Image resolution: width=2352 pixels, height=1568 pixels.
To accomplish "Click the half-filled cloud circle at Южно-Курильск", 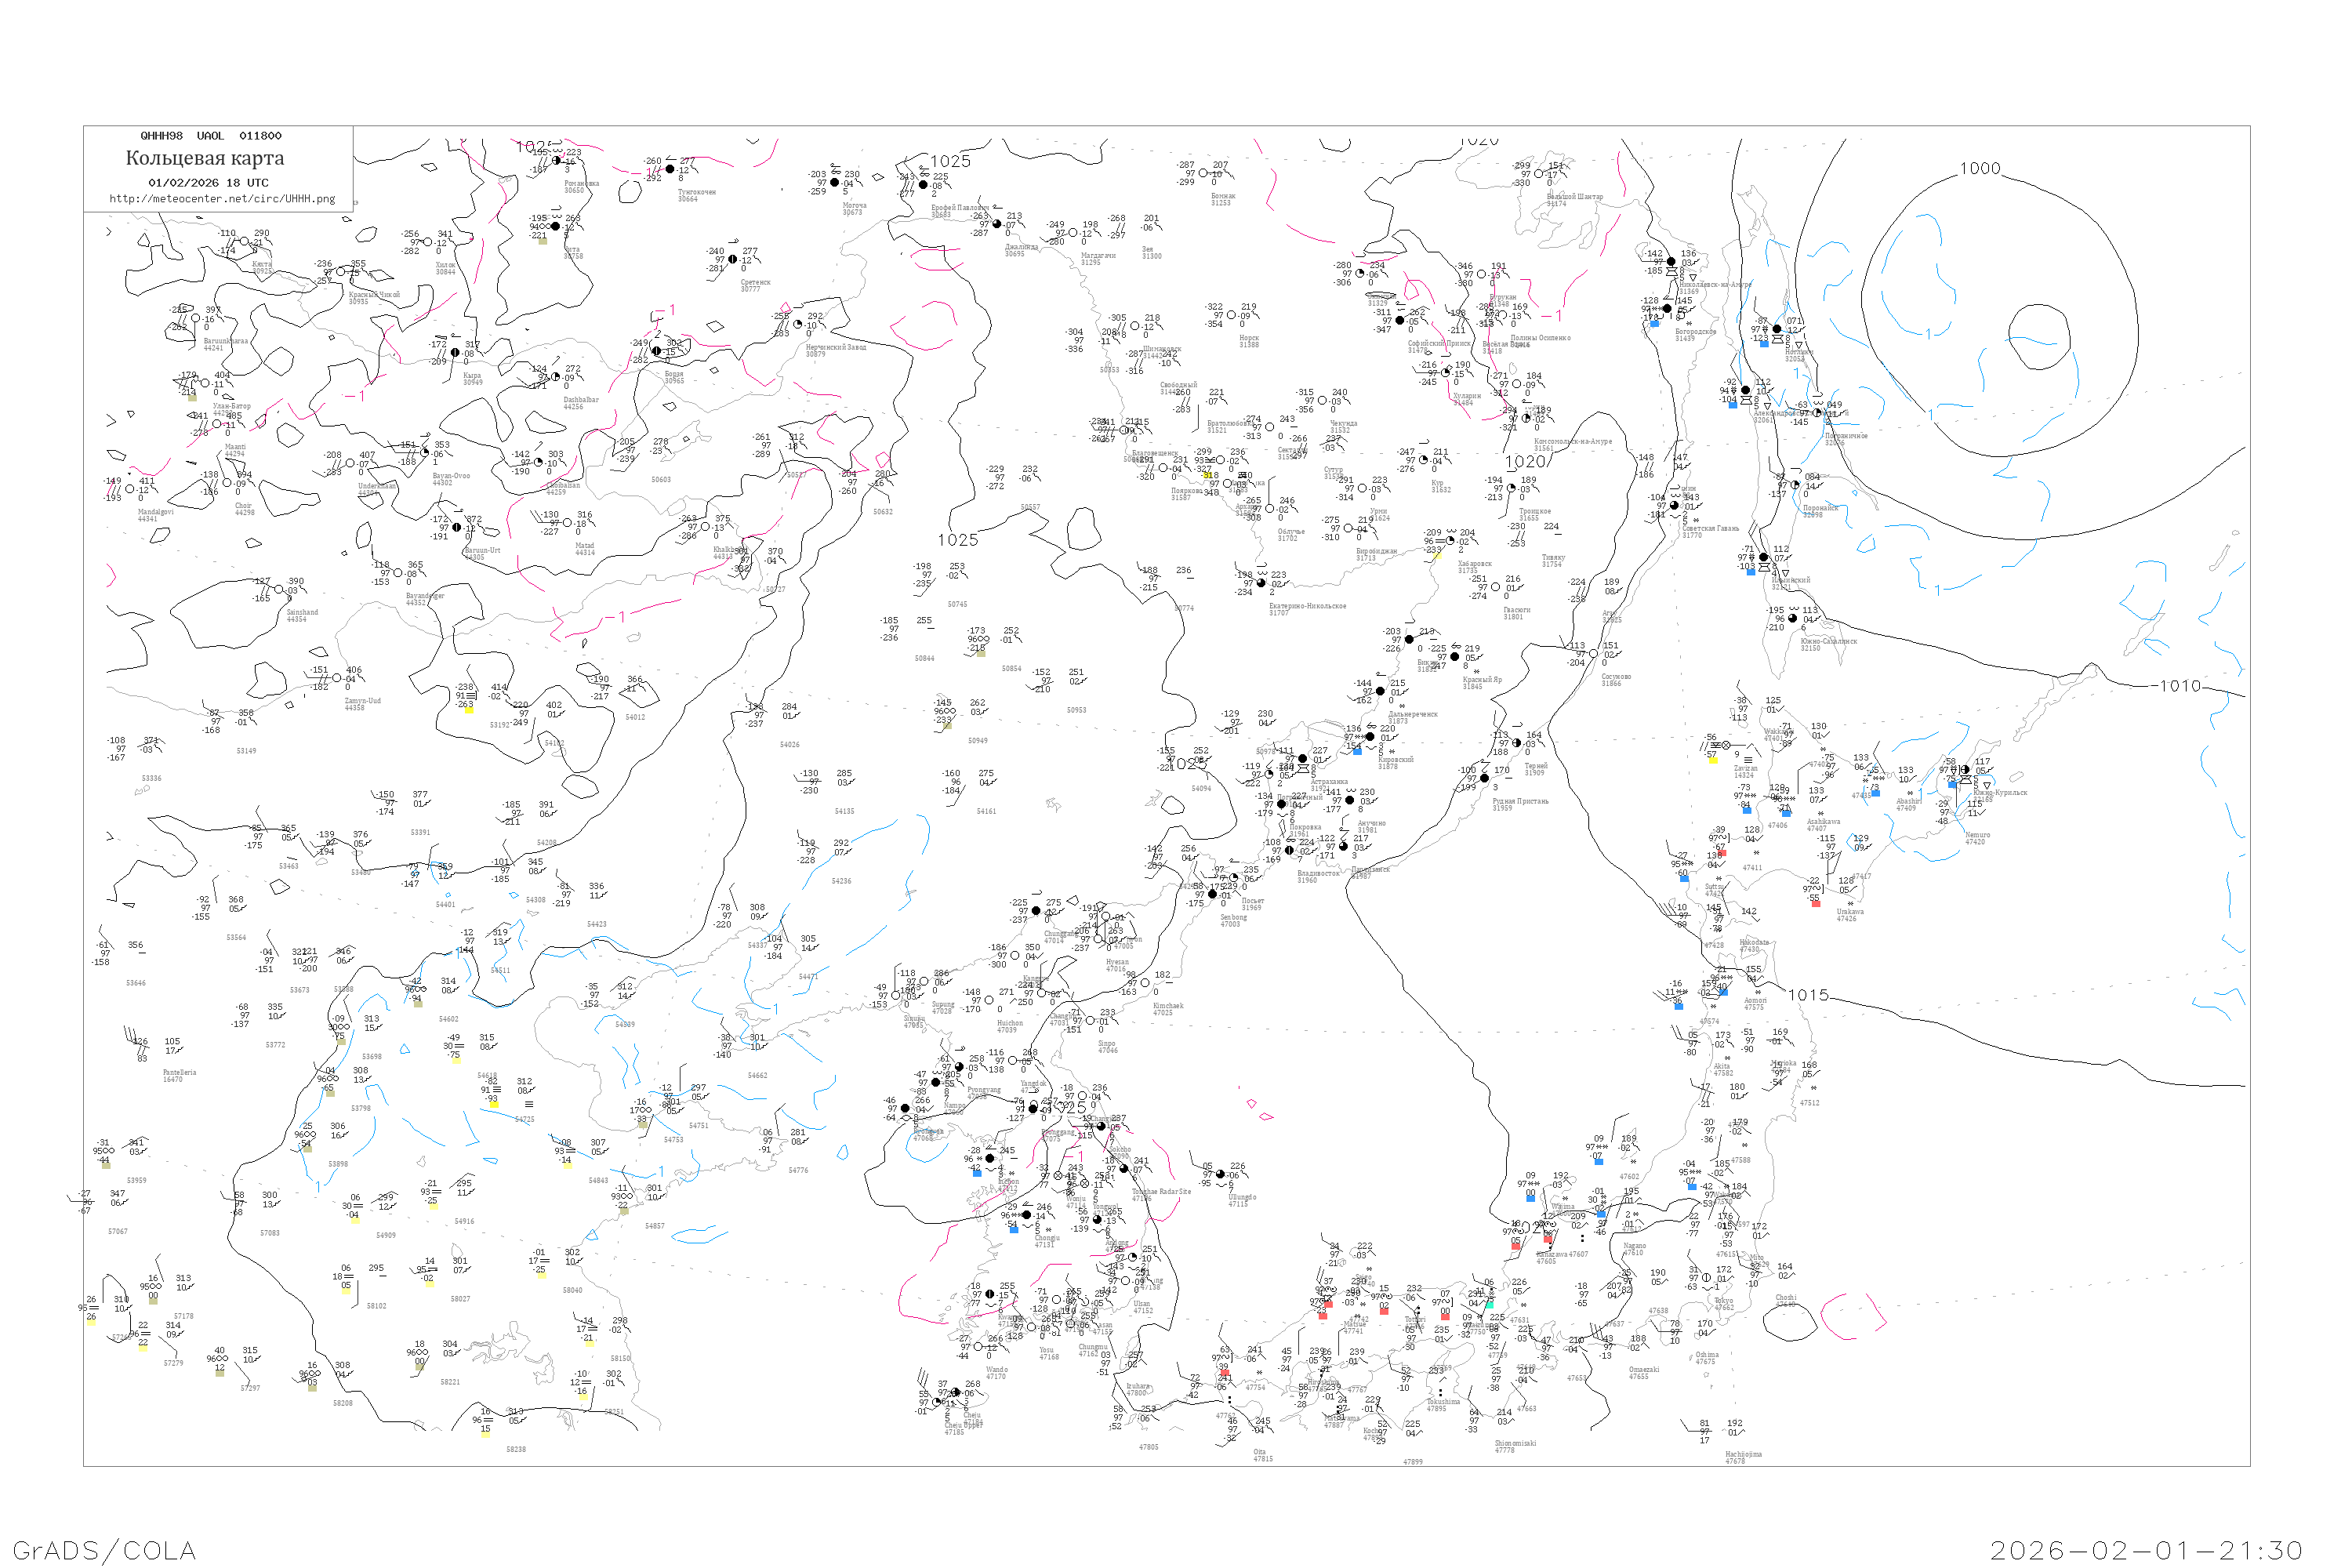I will [1965, 770].
